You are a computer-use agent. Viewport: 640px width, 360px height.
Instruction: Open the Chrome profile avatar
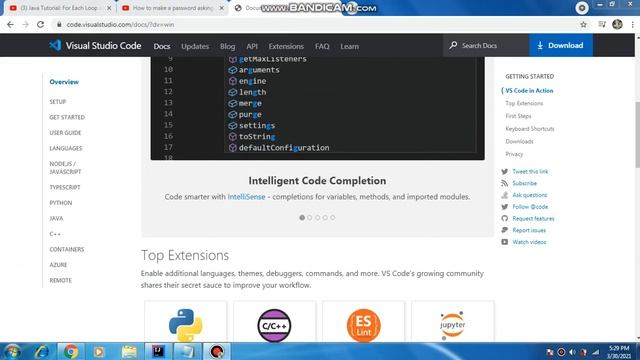617,24
